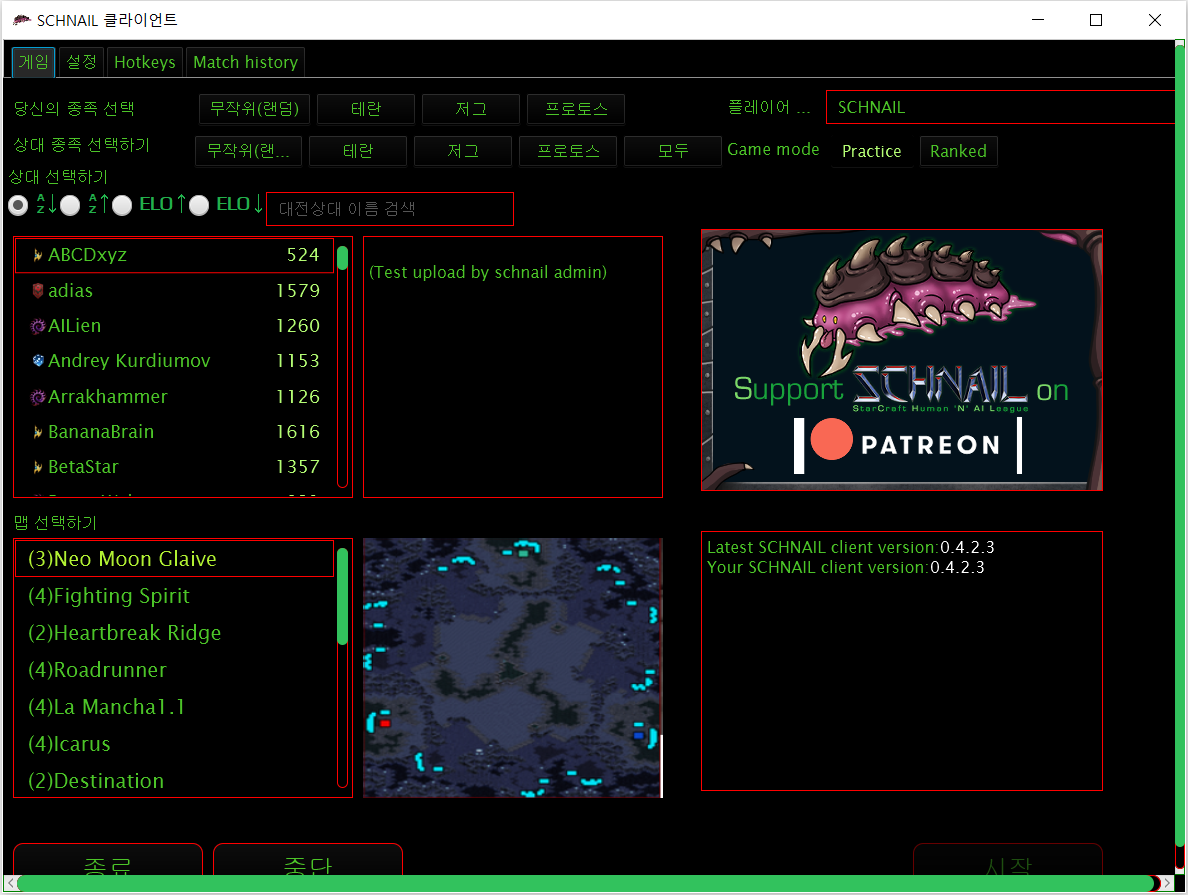
Task: Filter opponents by 저그 race
Action: [463, 150]
